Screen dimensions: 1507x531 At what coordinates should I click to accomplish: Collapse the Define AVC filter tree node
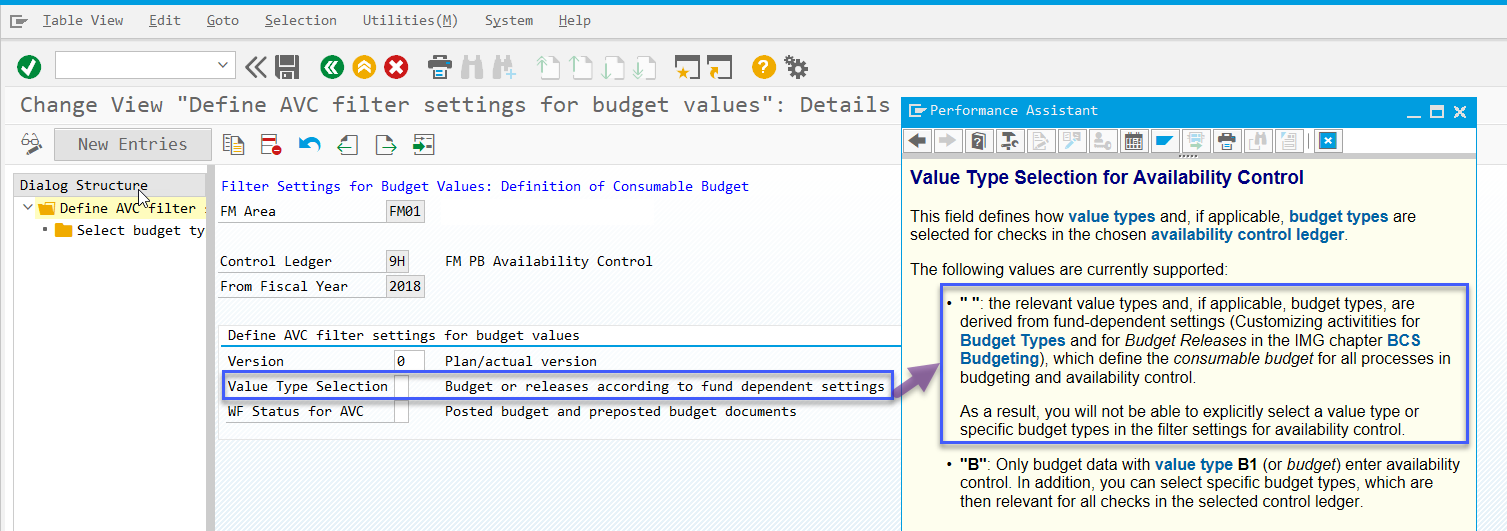[26, 208]
